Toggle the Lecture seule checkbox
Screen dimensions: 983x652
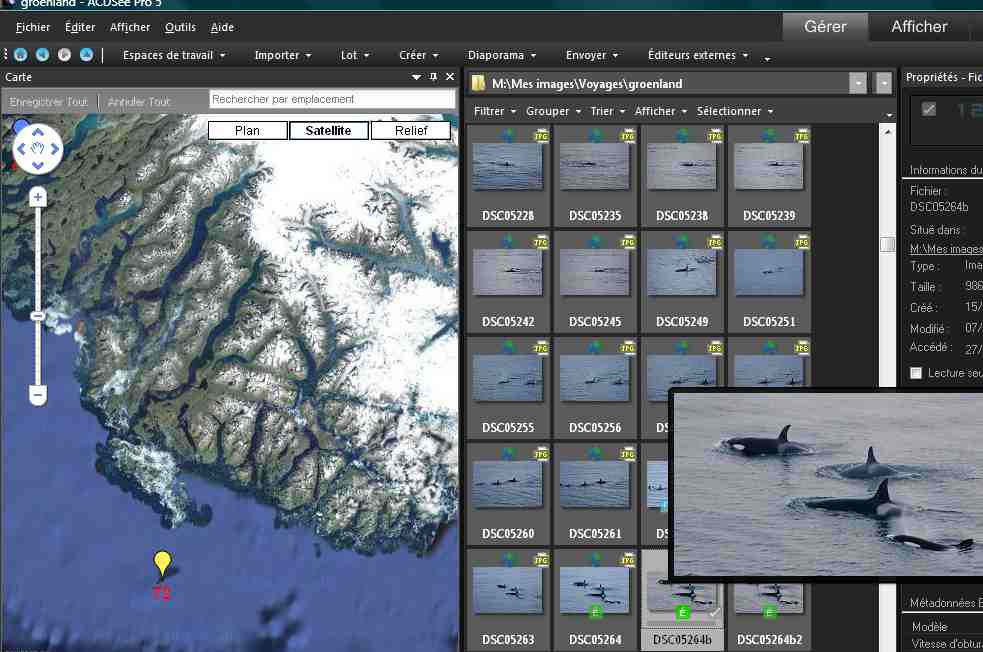click(916, 373)
